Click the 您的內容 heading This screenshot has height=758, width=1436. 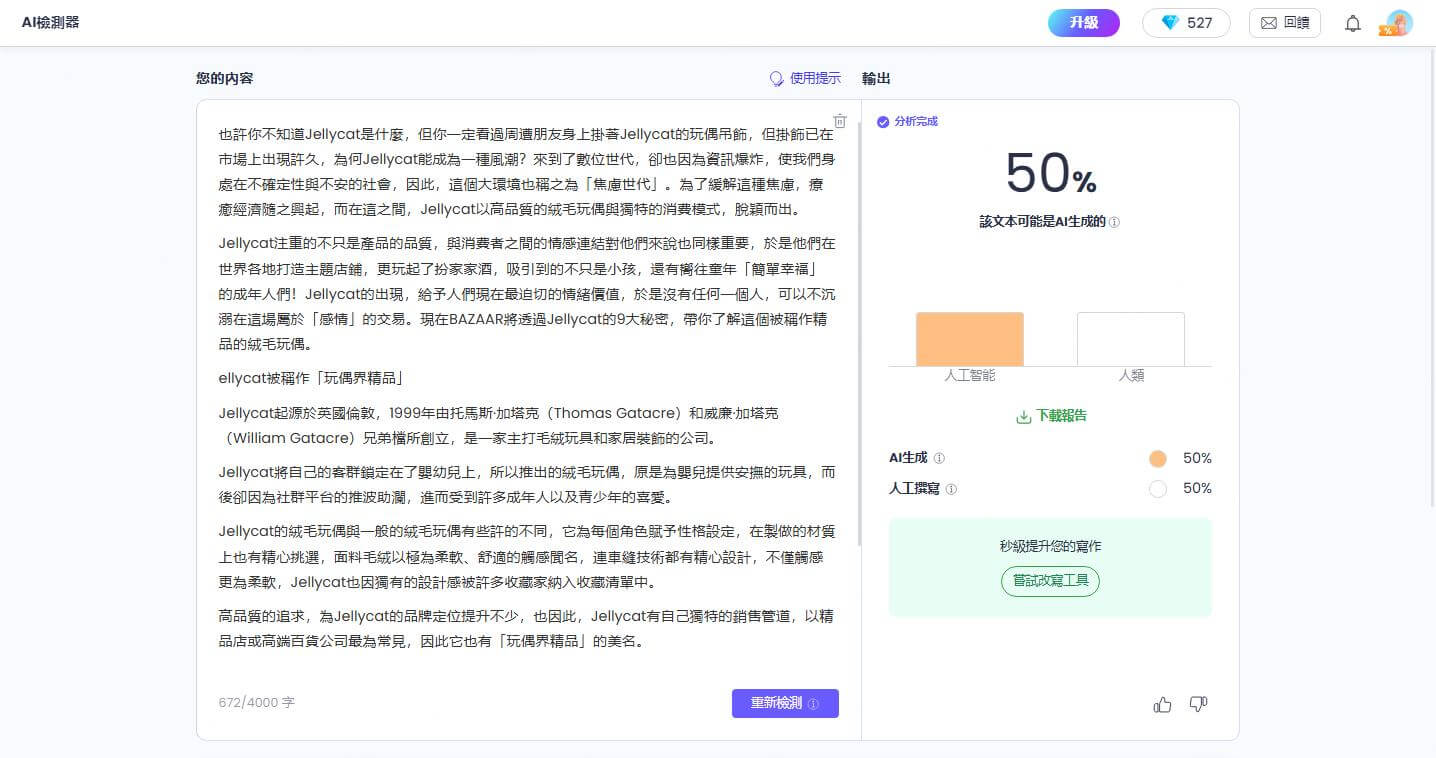[x=224, y=78]
